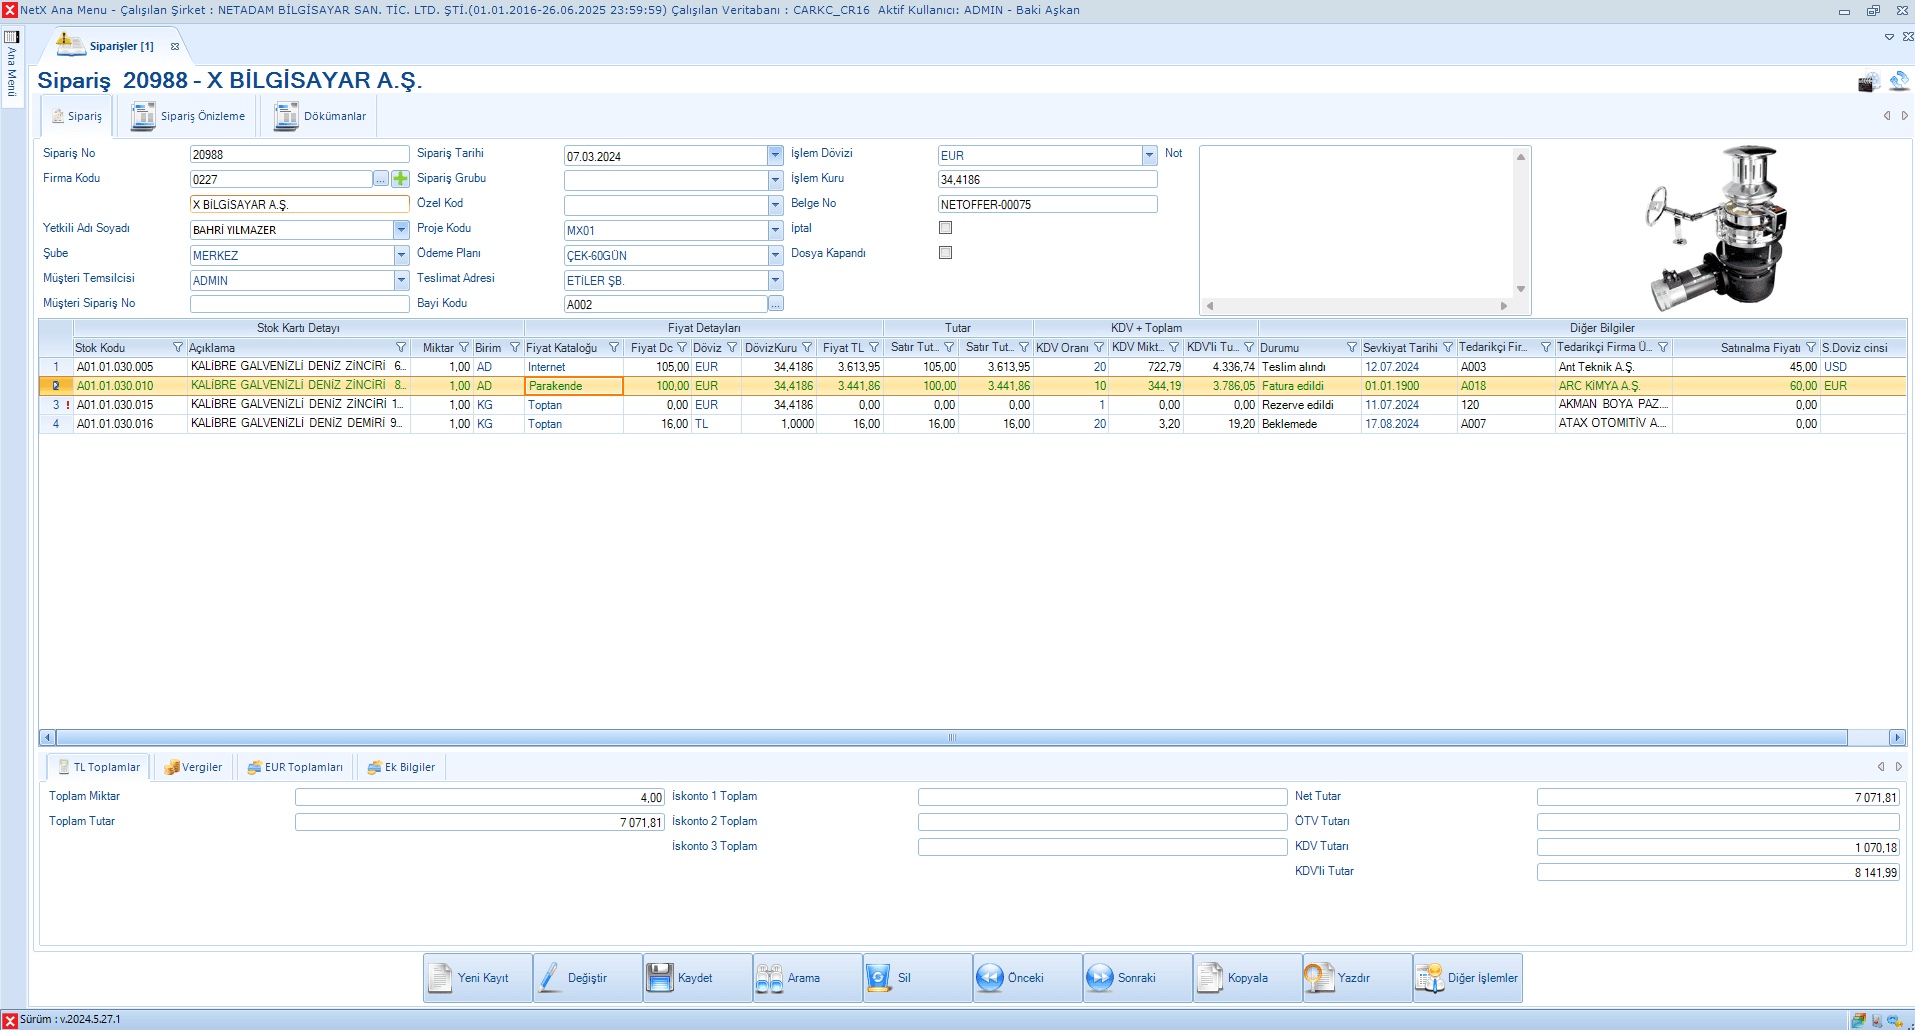
Task: Expand the Ödeme Planı dropdown
Action: pos(775,255)
